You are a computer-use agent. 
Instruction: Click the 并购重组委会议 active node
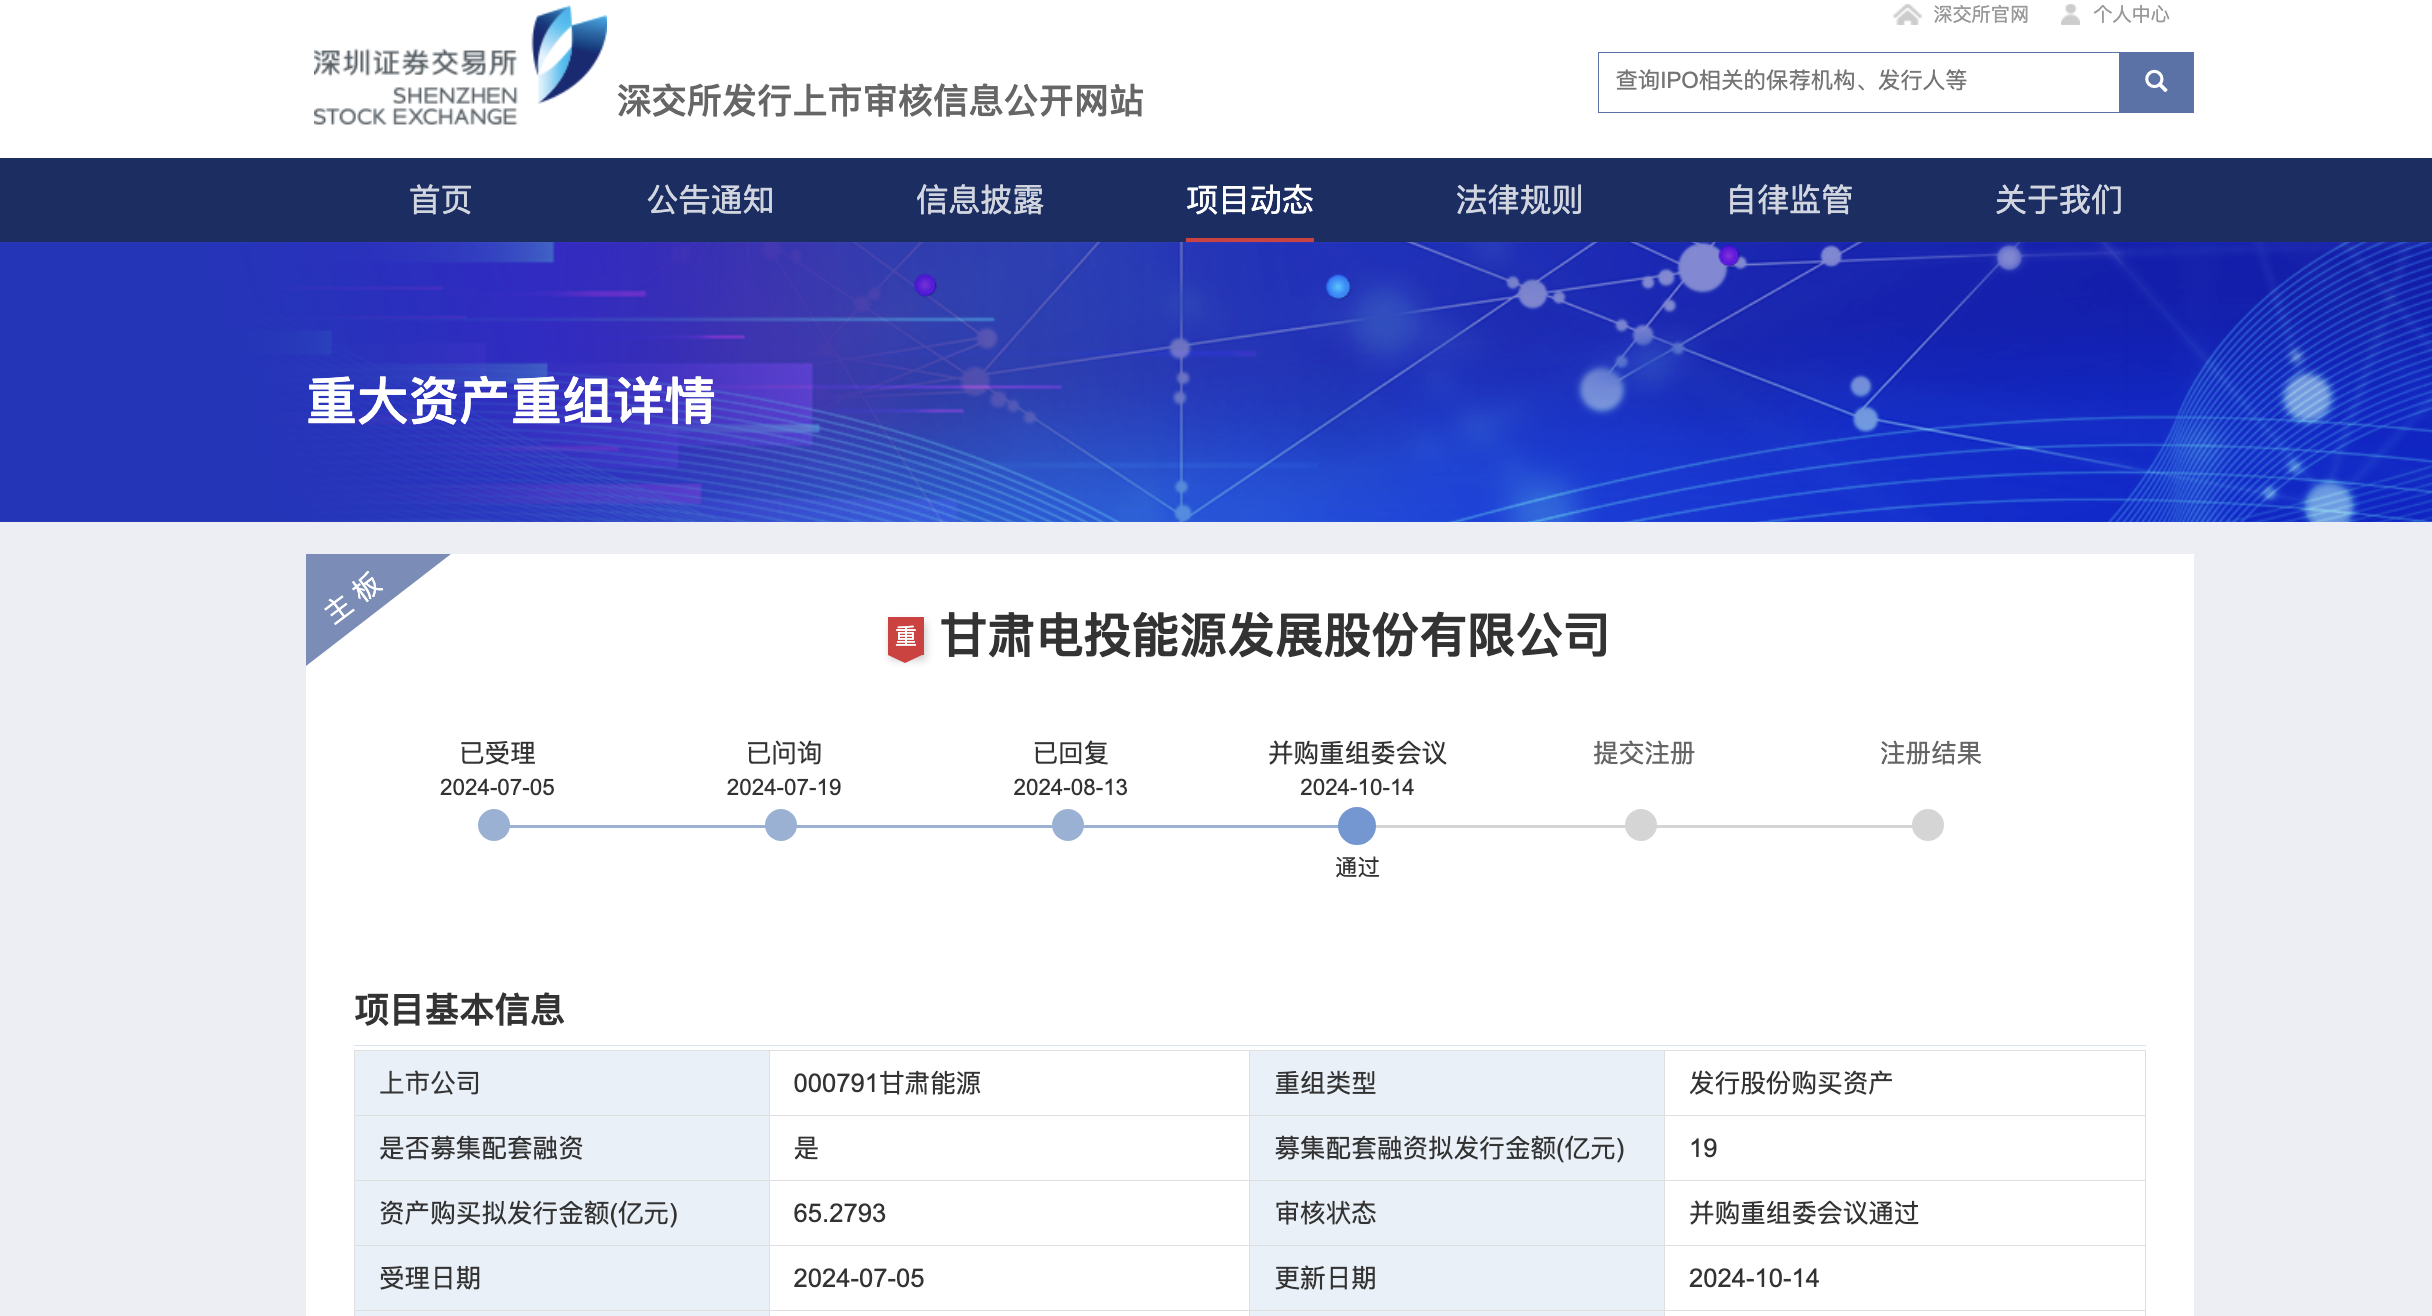1356,825
